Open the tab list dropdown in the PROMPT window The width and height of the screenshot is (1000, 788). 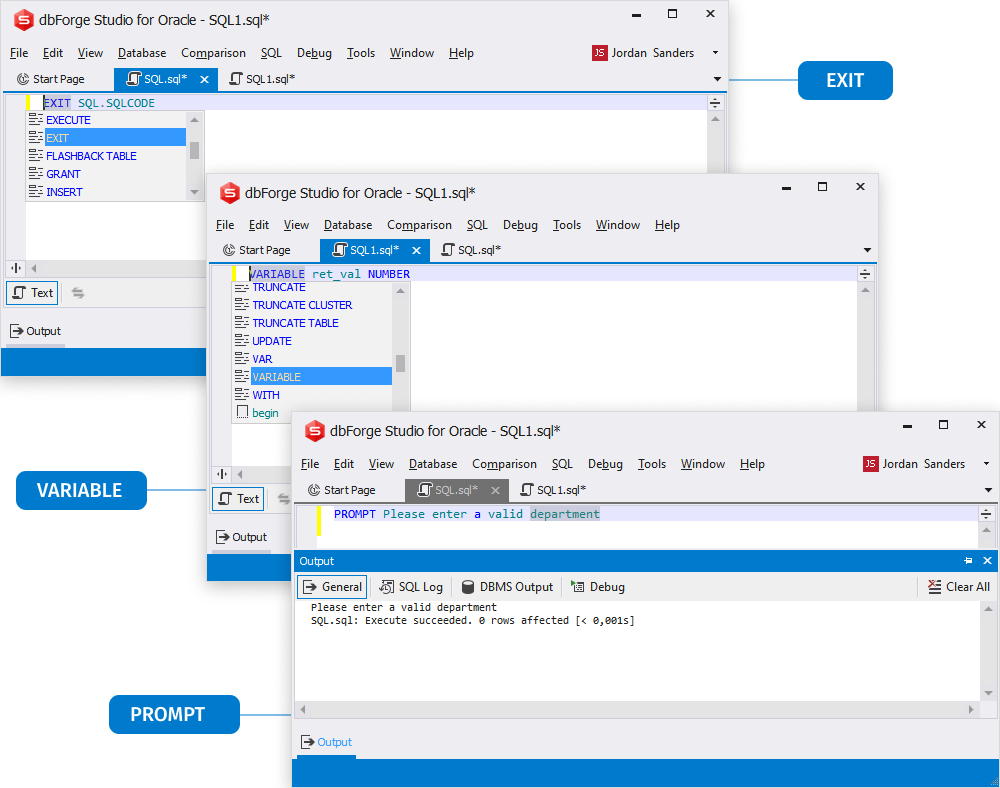[988, 490]
